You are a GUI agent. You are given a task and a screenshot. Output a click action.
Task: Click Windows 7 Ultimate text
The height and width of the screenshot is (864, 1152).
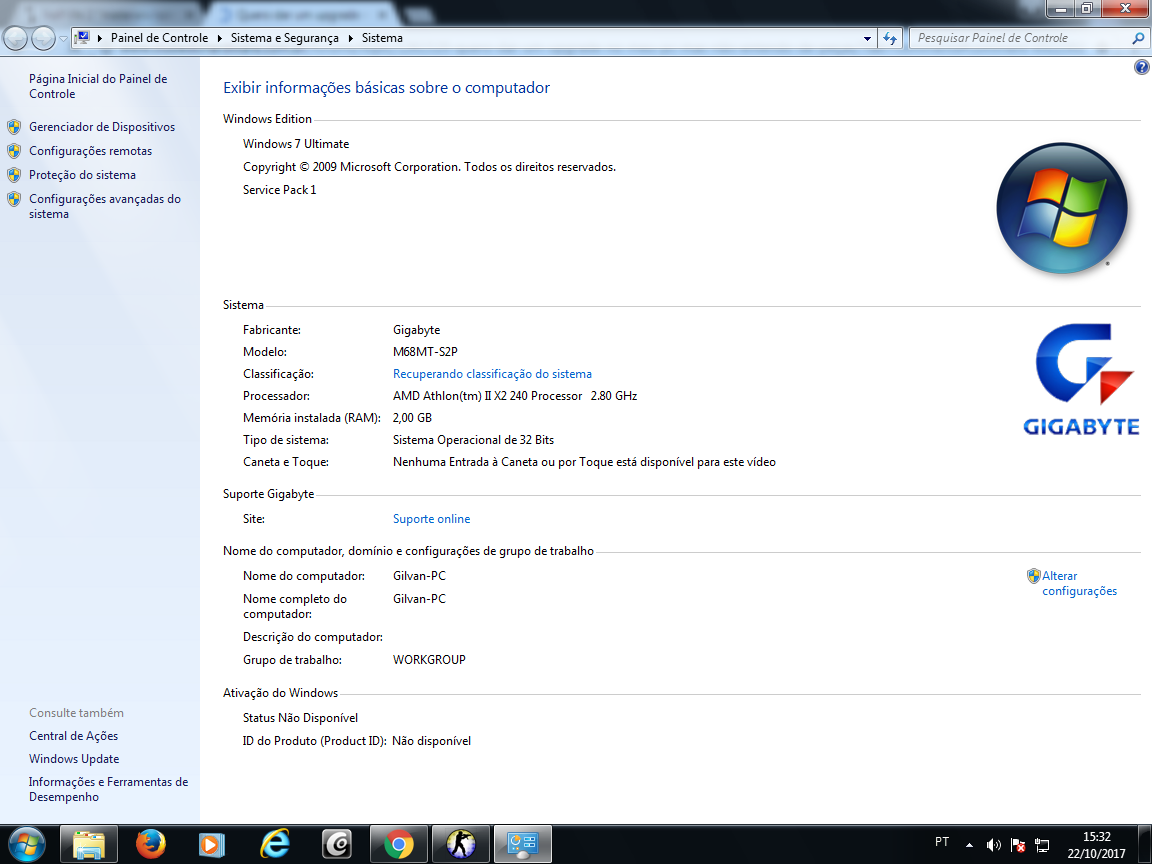point(296,144)
